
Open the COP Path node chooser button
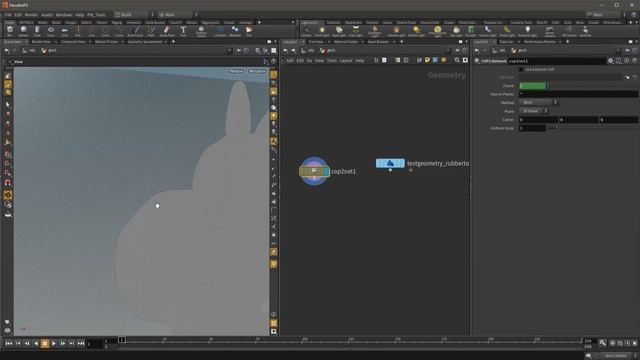coord(627,77)
